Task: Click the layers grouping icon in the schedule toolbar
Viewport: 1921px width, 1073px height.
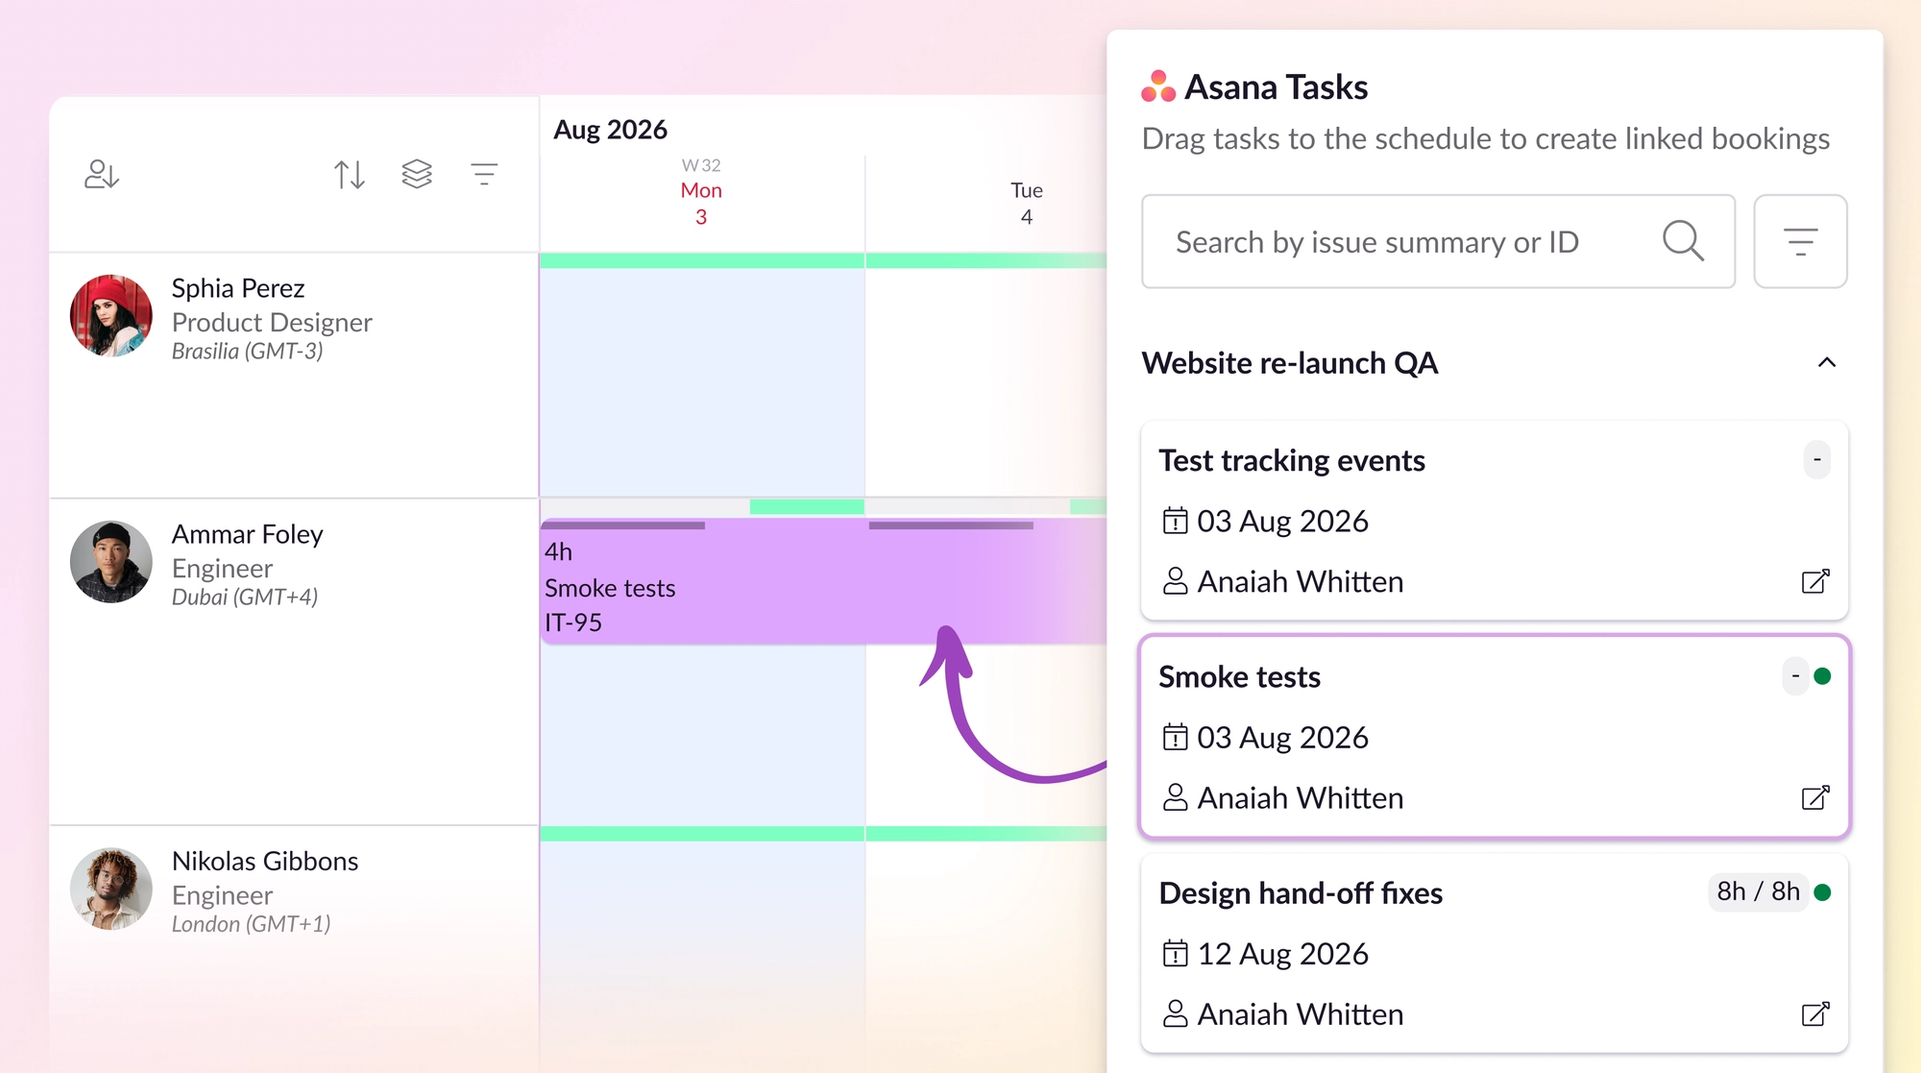Action: [x=417, y=173]
